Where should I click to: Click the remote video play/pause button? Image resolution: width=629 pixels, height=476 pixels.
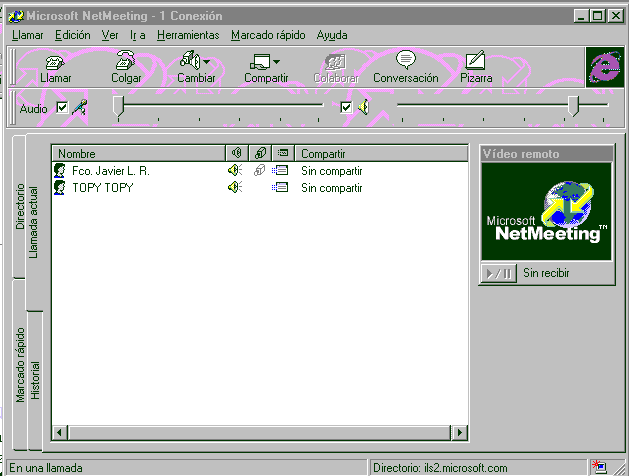click(499, 273)
